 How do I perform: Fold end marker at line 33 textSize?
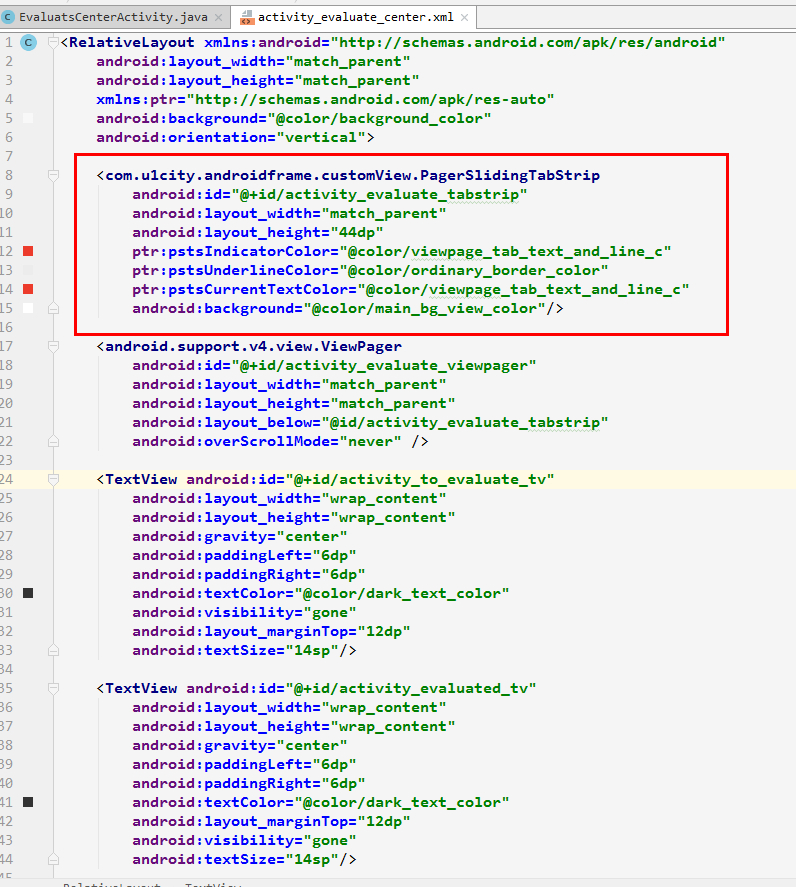coord(53,650)
